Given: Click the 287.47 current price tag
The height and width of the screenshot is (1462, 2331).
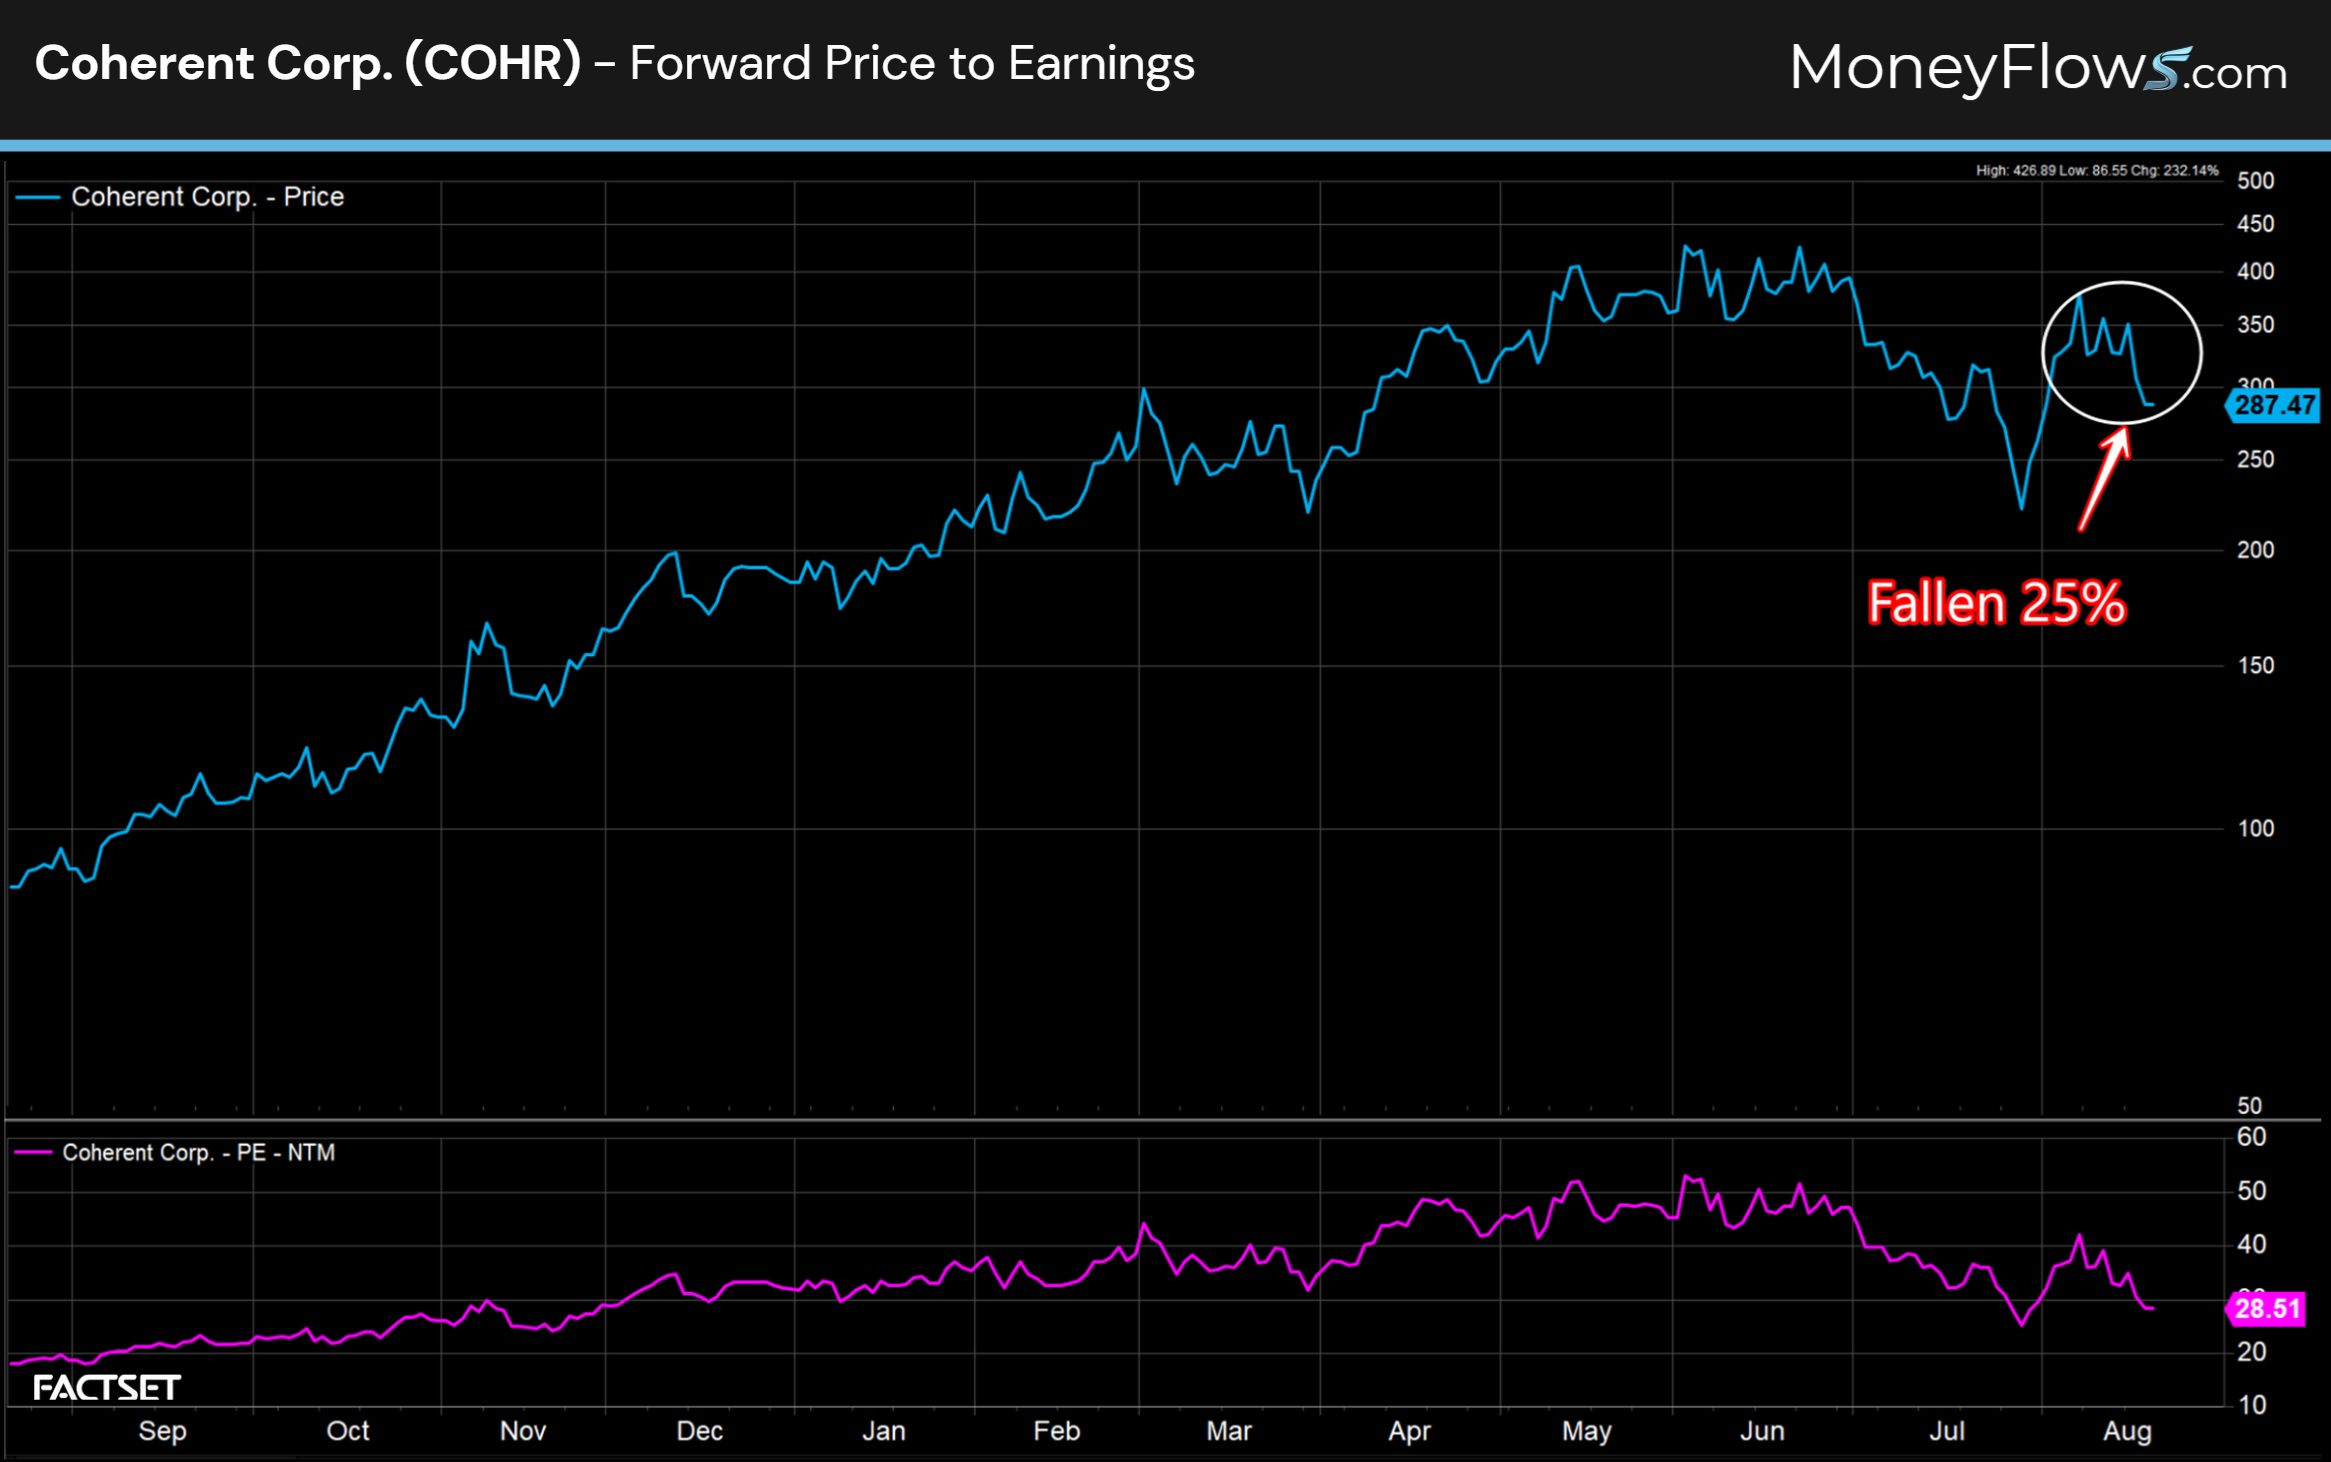Looking at the screenshot, I should tap(2274, 405).
